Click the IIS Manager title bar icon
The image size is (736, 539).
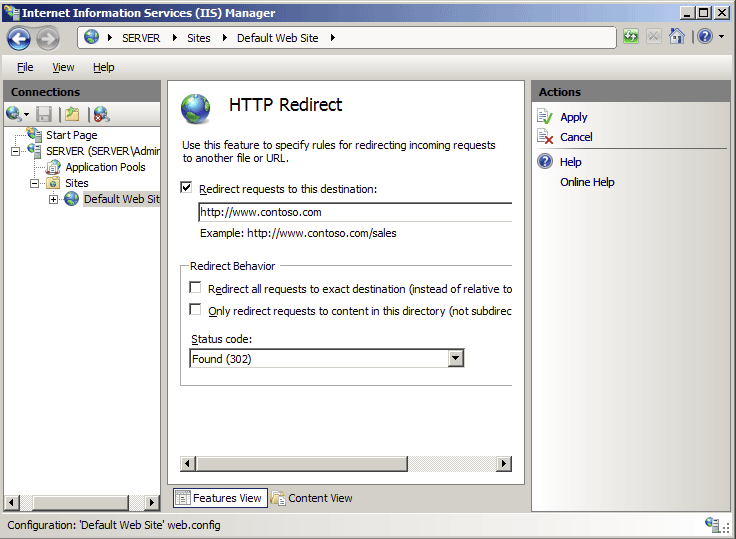point(12,12)
